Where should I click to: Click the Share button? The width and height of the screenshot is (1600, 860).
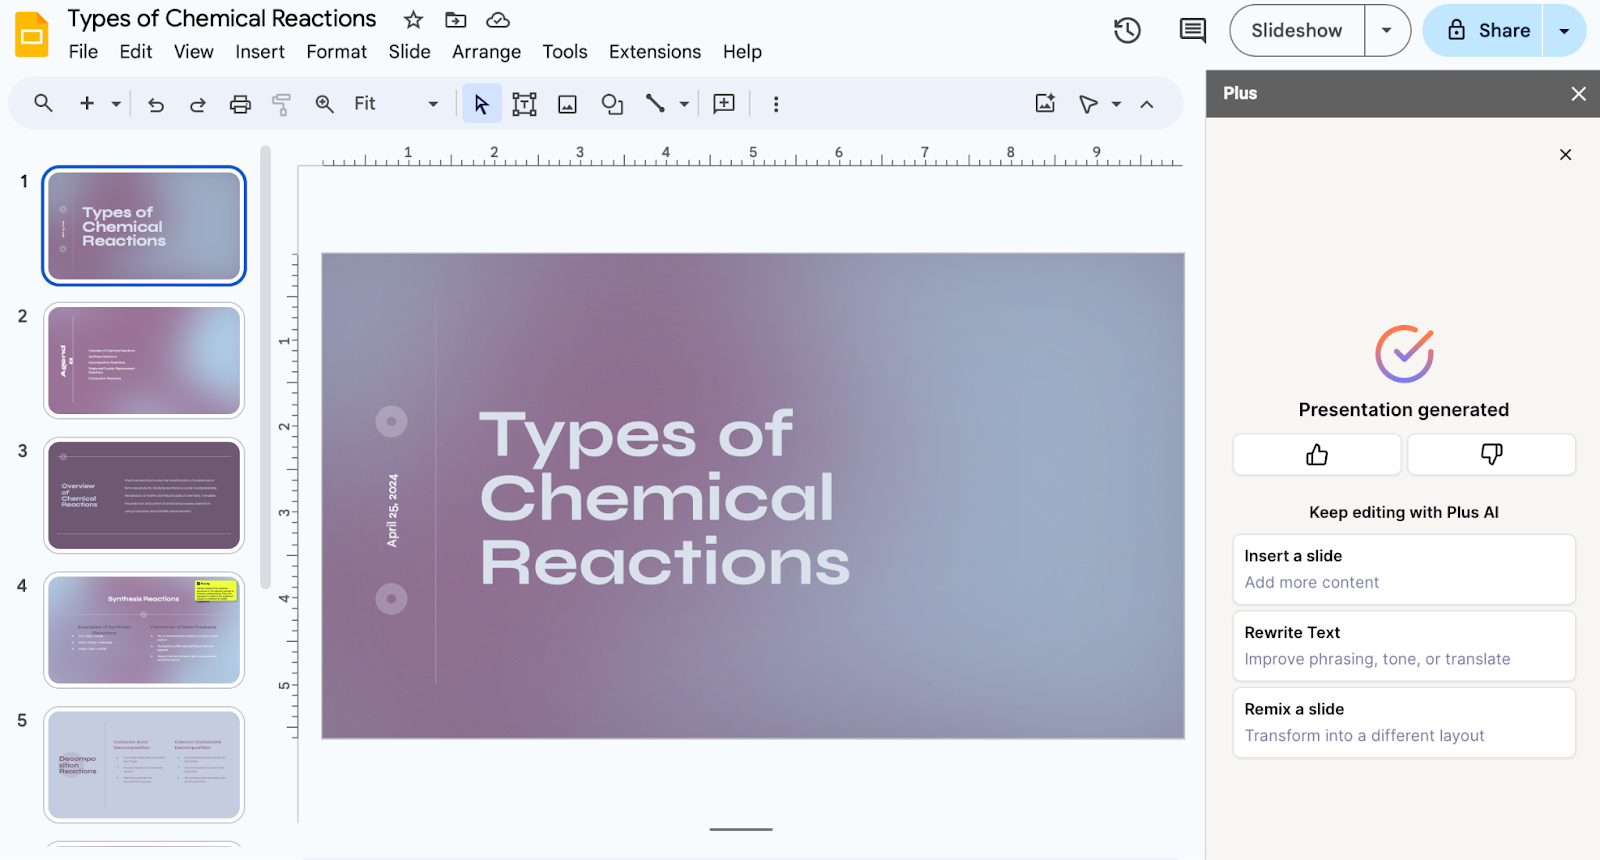[x=1484, y=31]
